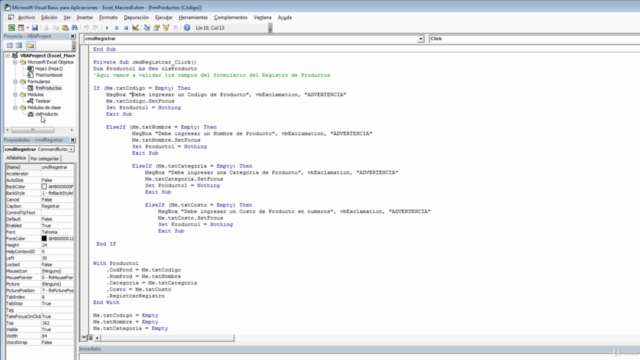Click the (Name) property value cmdRegistrar

tap(58, 167)
